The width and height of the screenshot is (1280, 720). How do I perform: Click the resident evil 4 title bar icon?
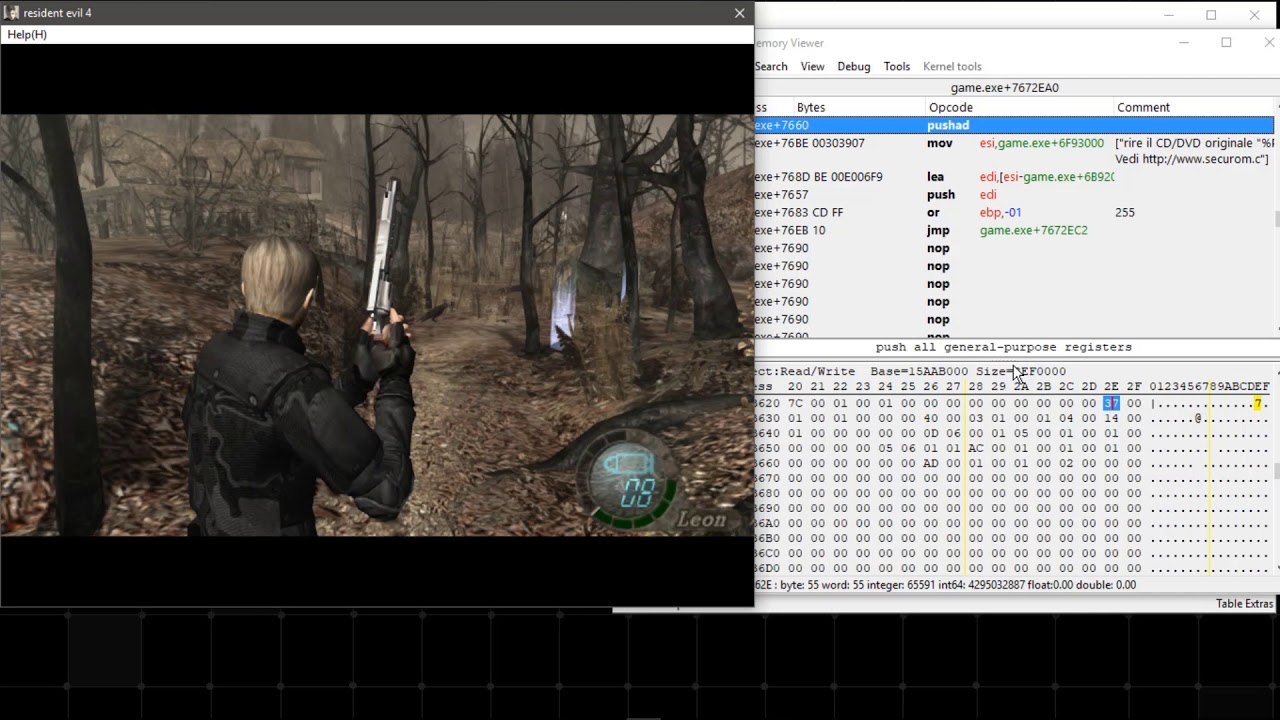click(x=11, y=12)
